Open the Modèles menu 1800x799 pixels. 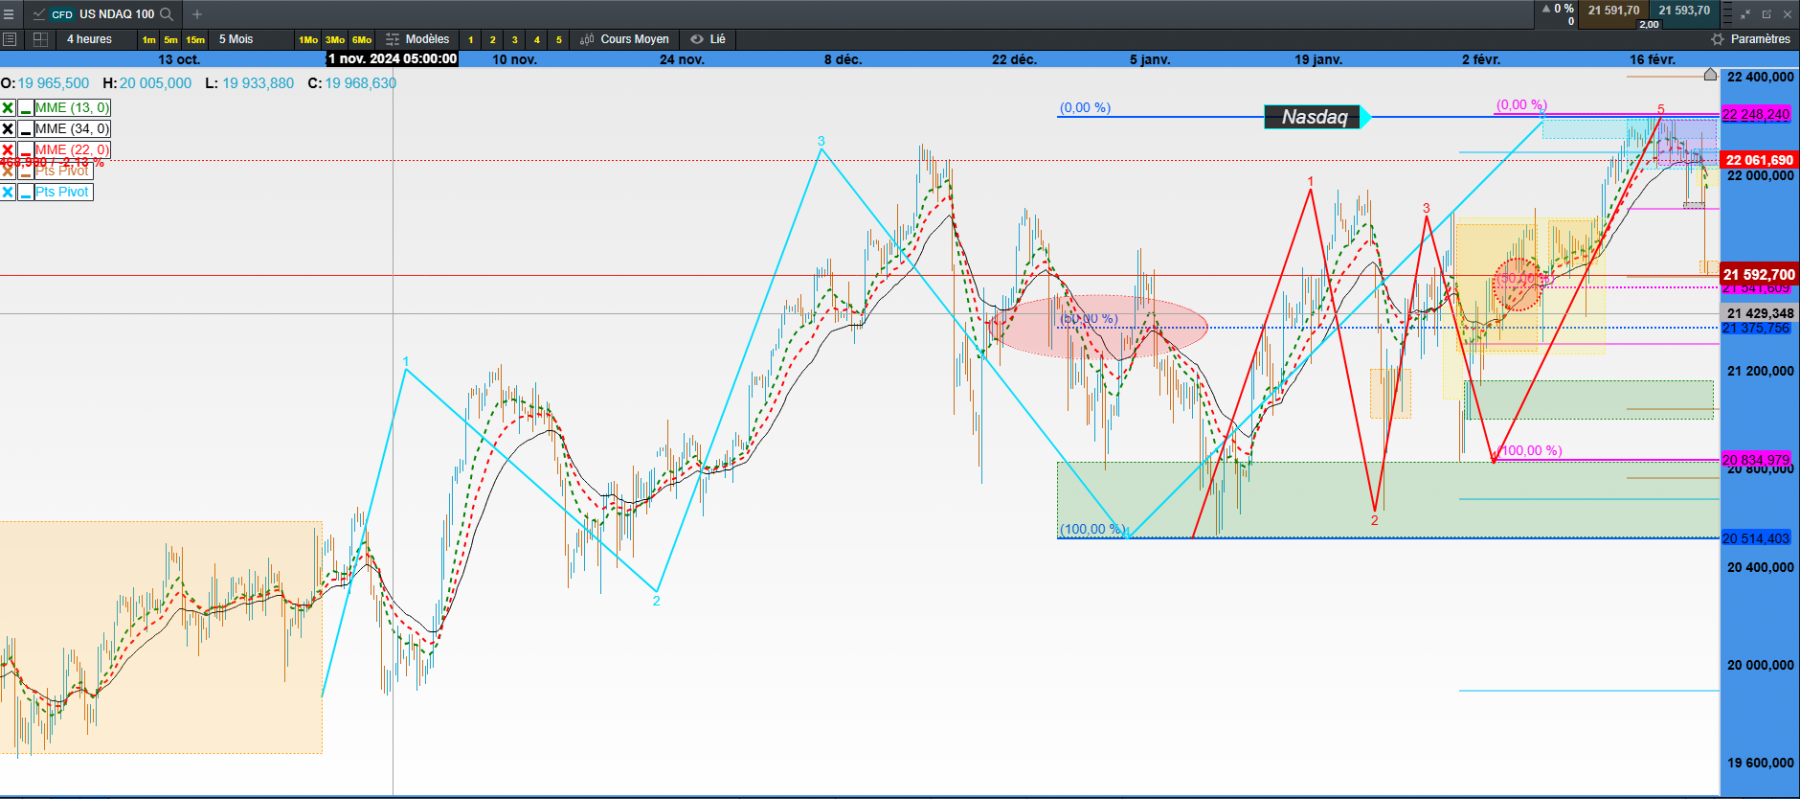419,39
